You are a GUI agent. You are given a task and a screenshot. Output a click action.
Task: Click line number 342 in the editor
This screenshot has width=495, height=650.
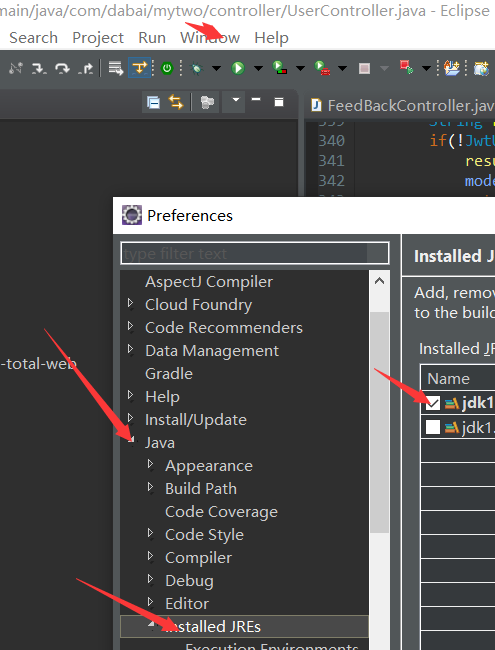coord(331,181)
